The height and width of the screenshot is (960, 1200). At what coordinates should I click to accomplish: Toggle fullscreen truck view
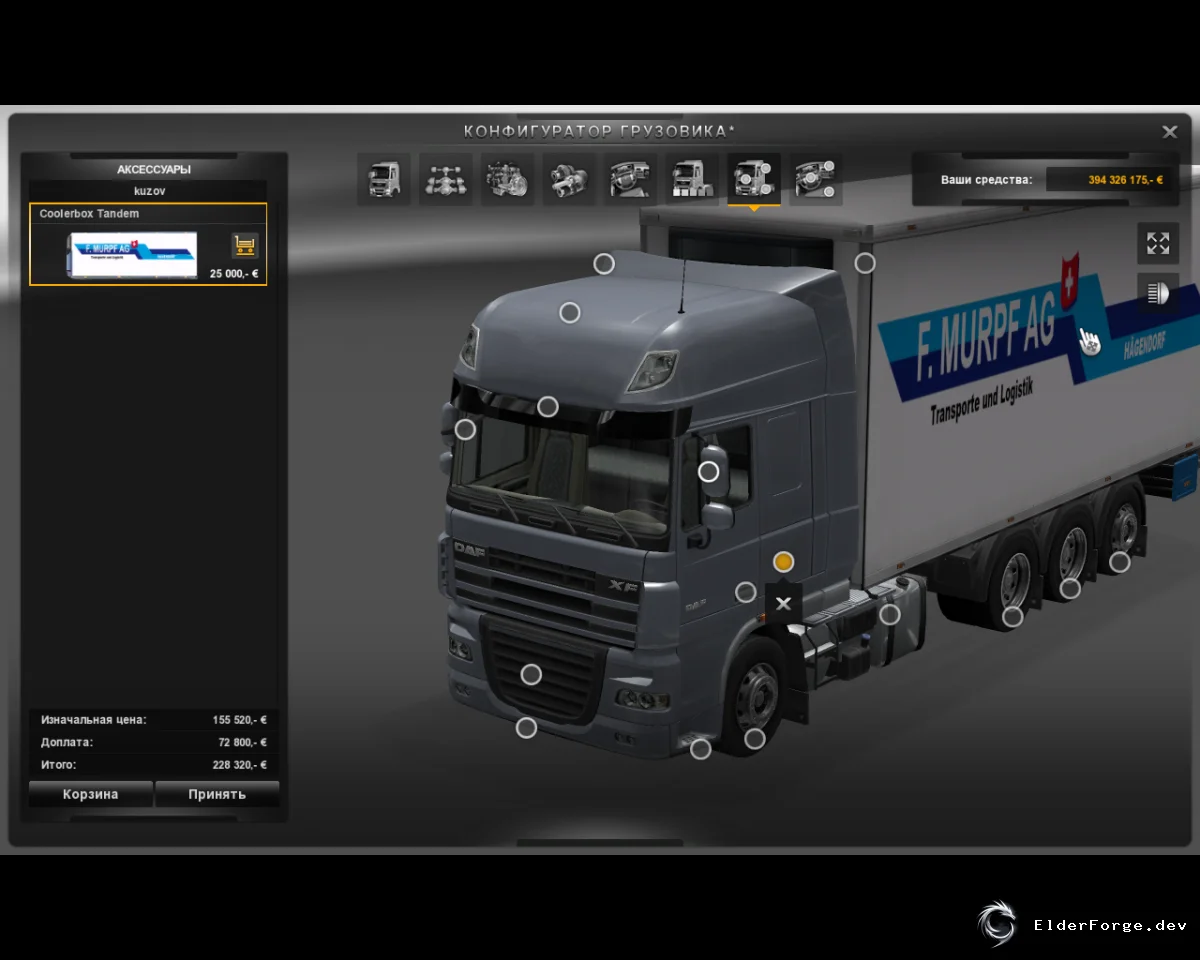[1158, 243]
